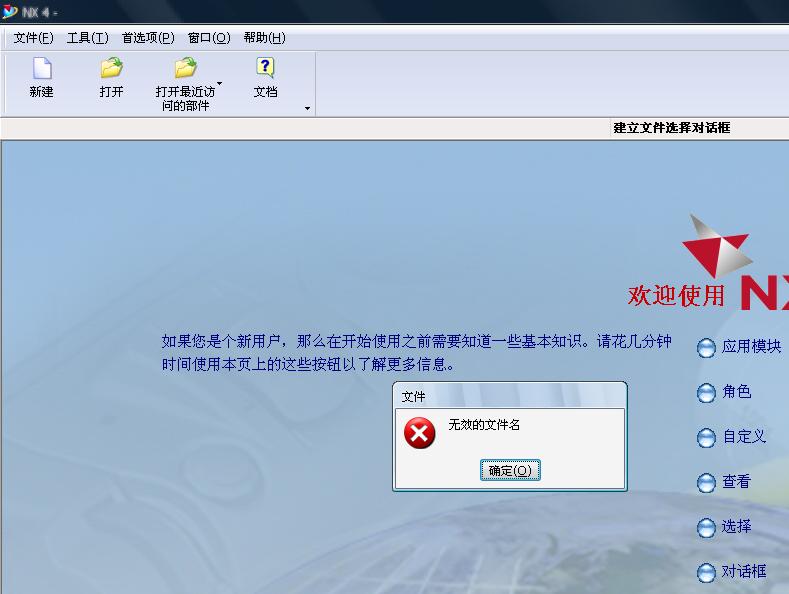Expand the recent parts dropdown arrow
Image resolution: width=789 pixels, height=594 pixels.
coord(219,84)
